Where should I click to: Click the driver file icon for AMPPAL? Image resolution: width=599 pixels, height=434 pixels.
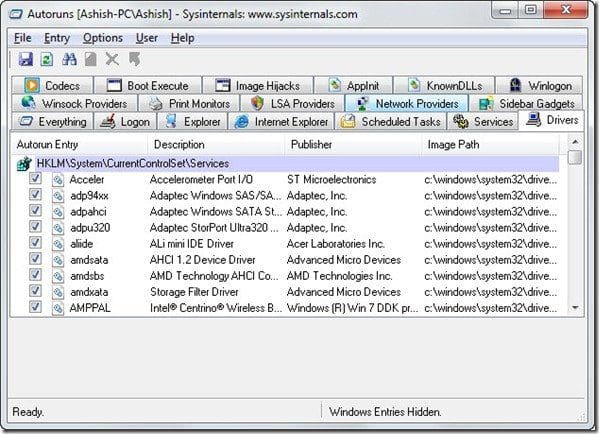58,308
